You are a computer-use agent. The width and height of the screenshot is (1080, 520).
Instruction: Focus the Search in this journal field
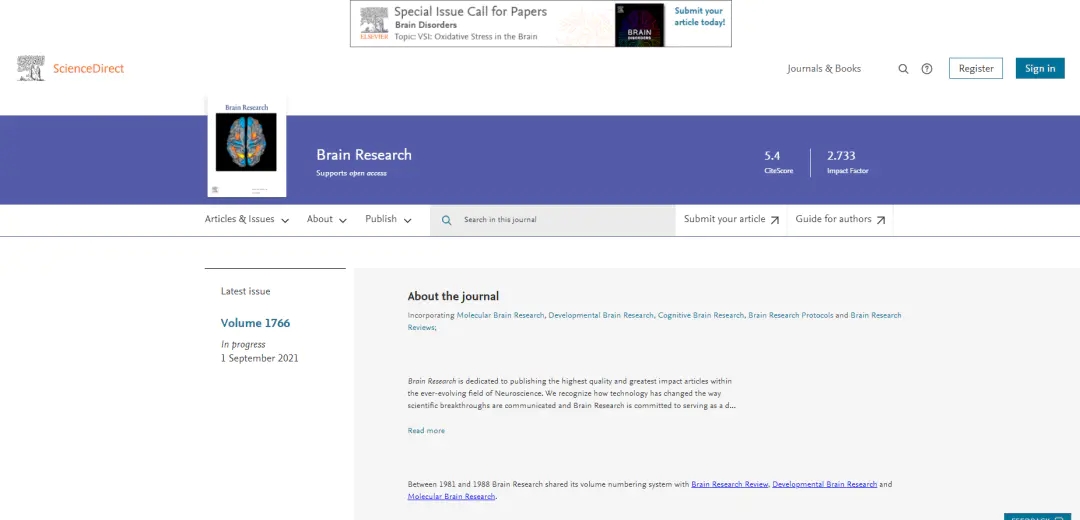(552, 220)
